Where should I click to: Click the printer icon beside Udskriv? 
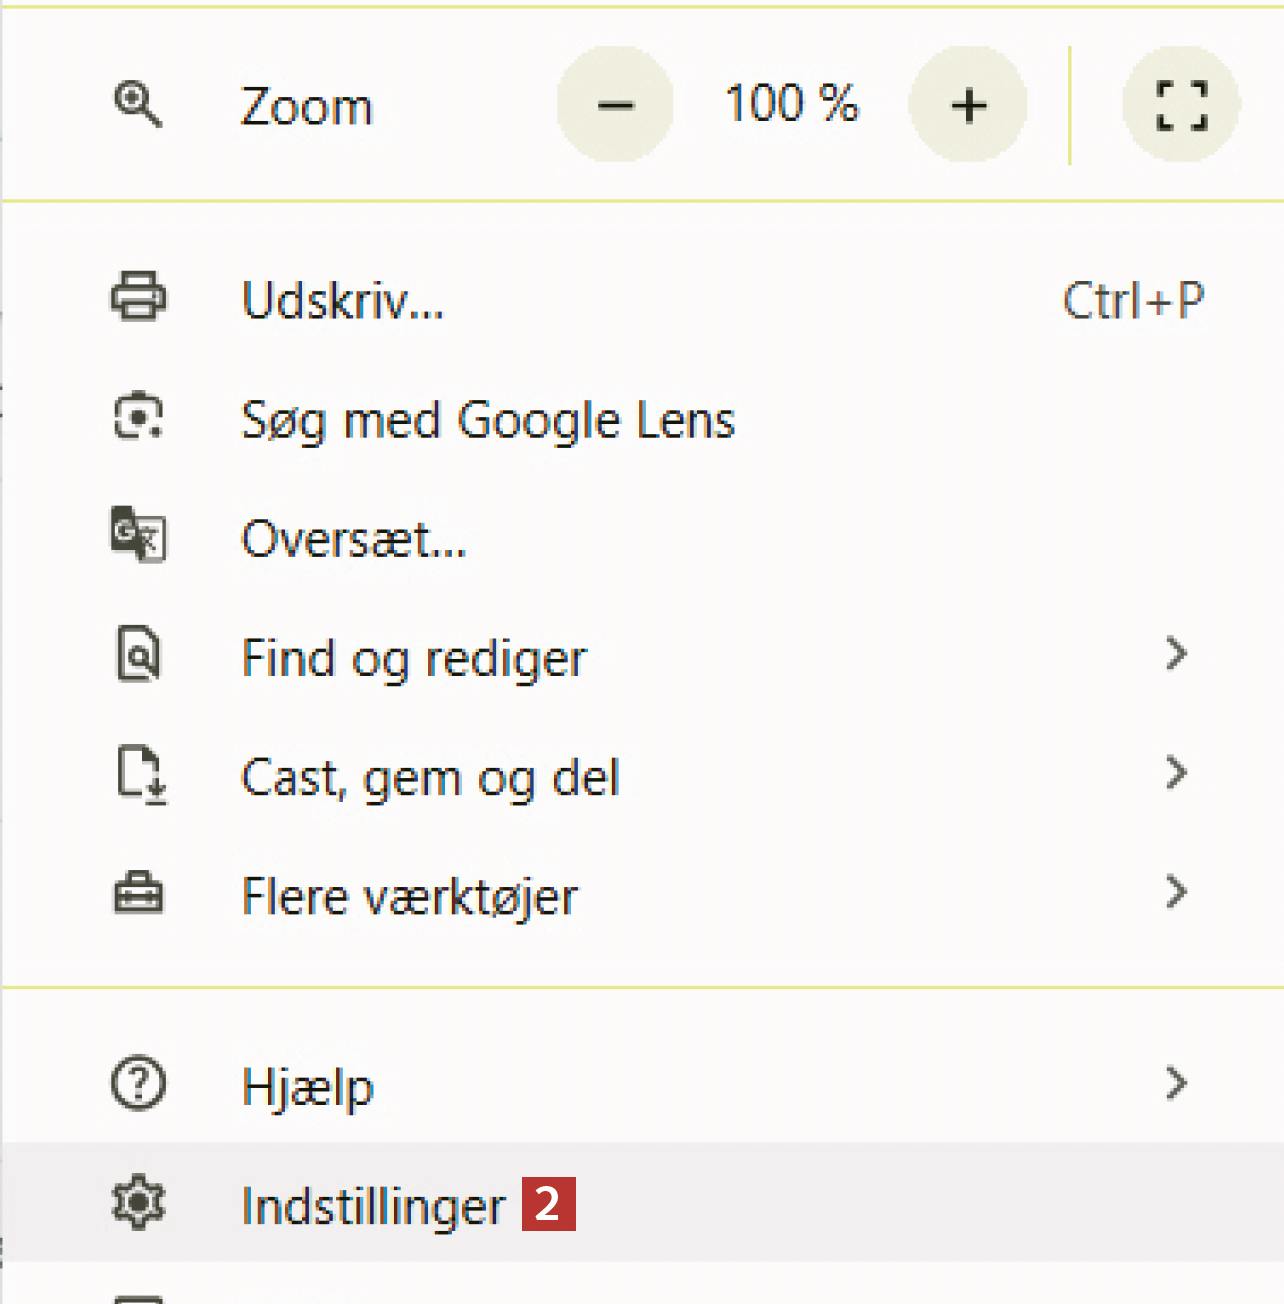pos(138,297)
